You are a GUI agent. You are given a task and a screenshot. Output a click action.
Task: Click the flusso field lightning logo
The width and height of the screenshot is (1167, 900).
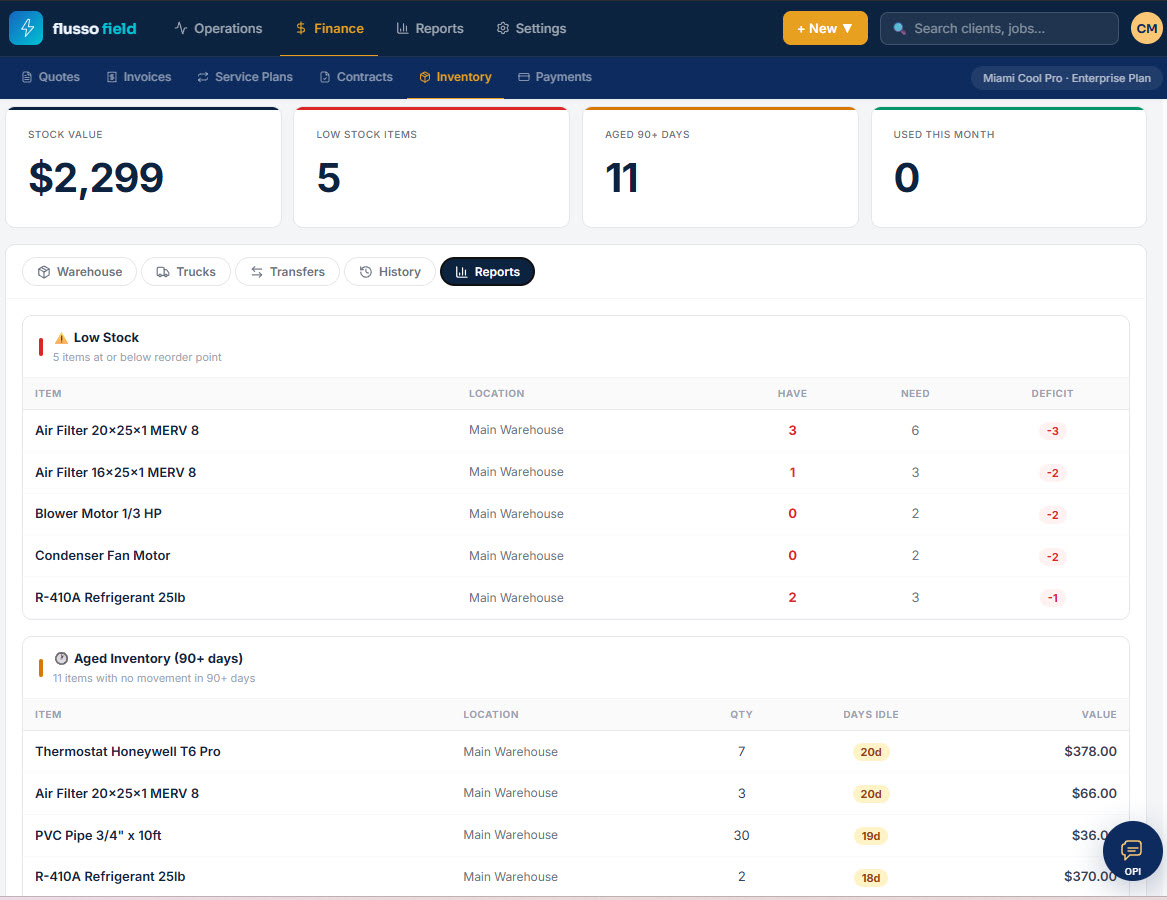26,28
